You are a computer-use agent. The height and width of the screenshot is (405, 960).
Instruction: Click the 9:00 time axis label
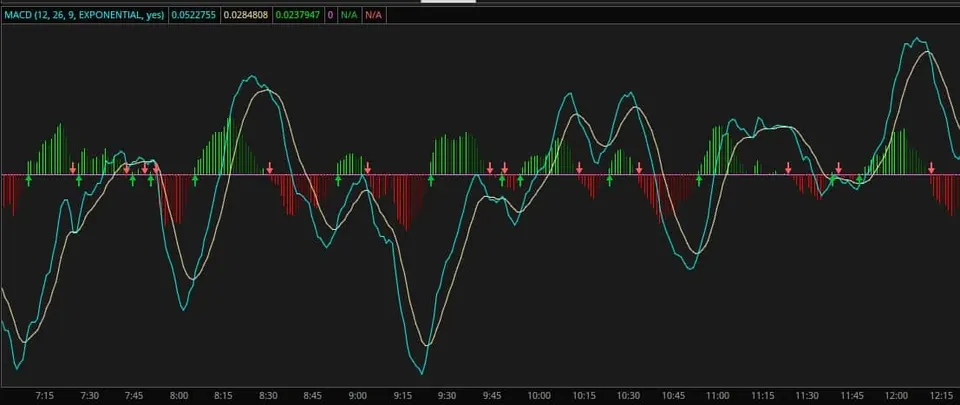tap(358, 395)
